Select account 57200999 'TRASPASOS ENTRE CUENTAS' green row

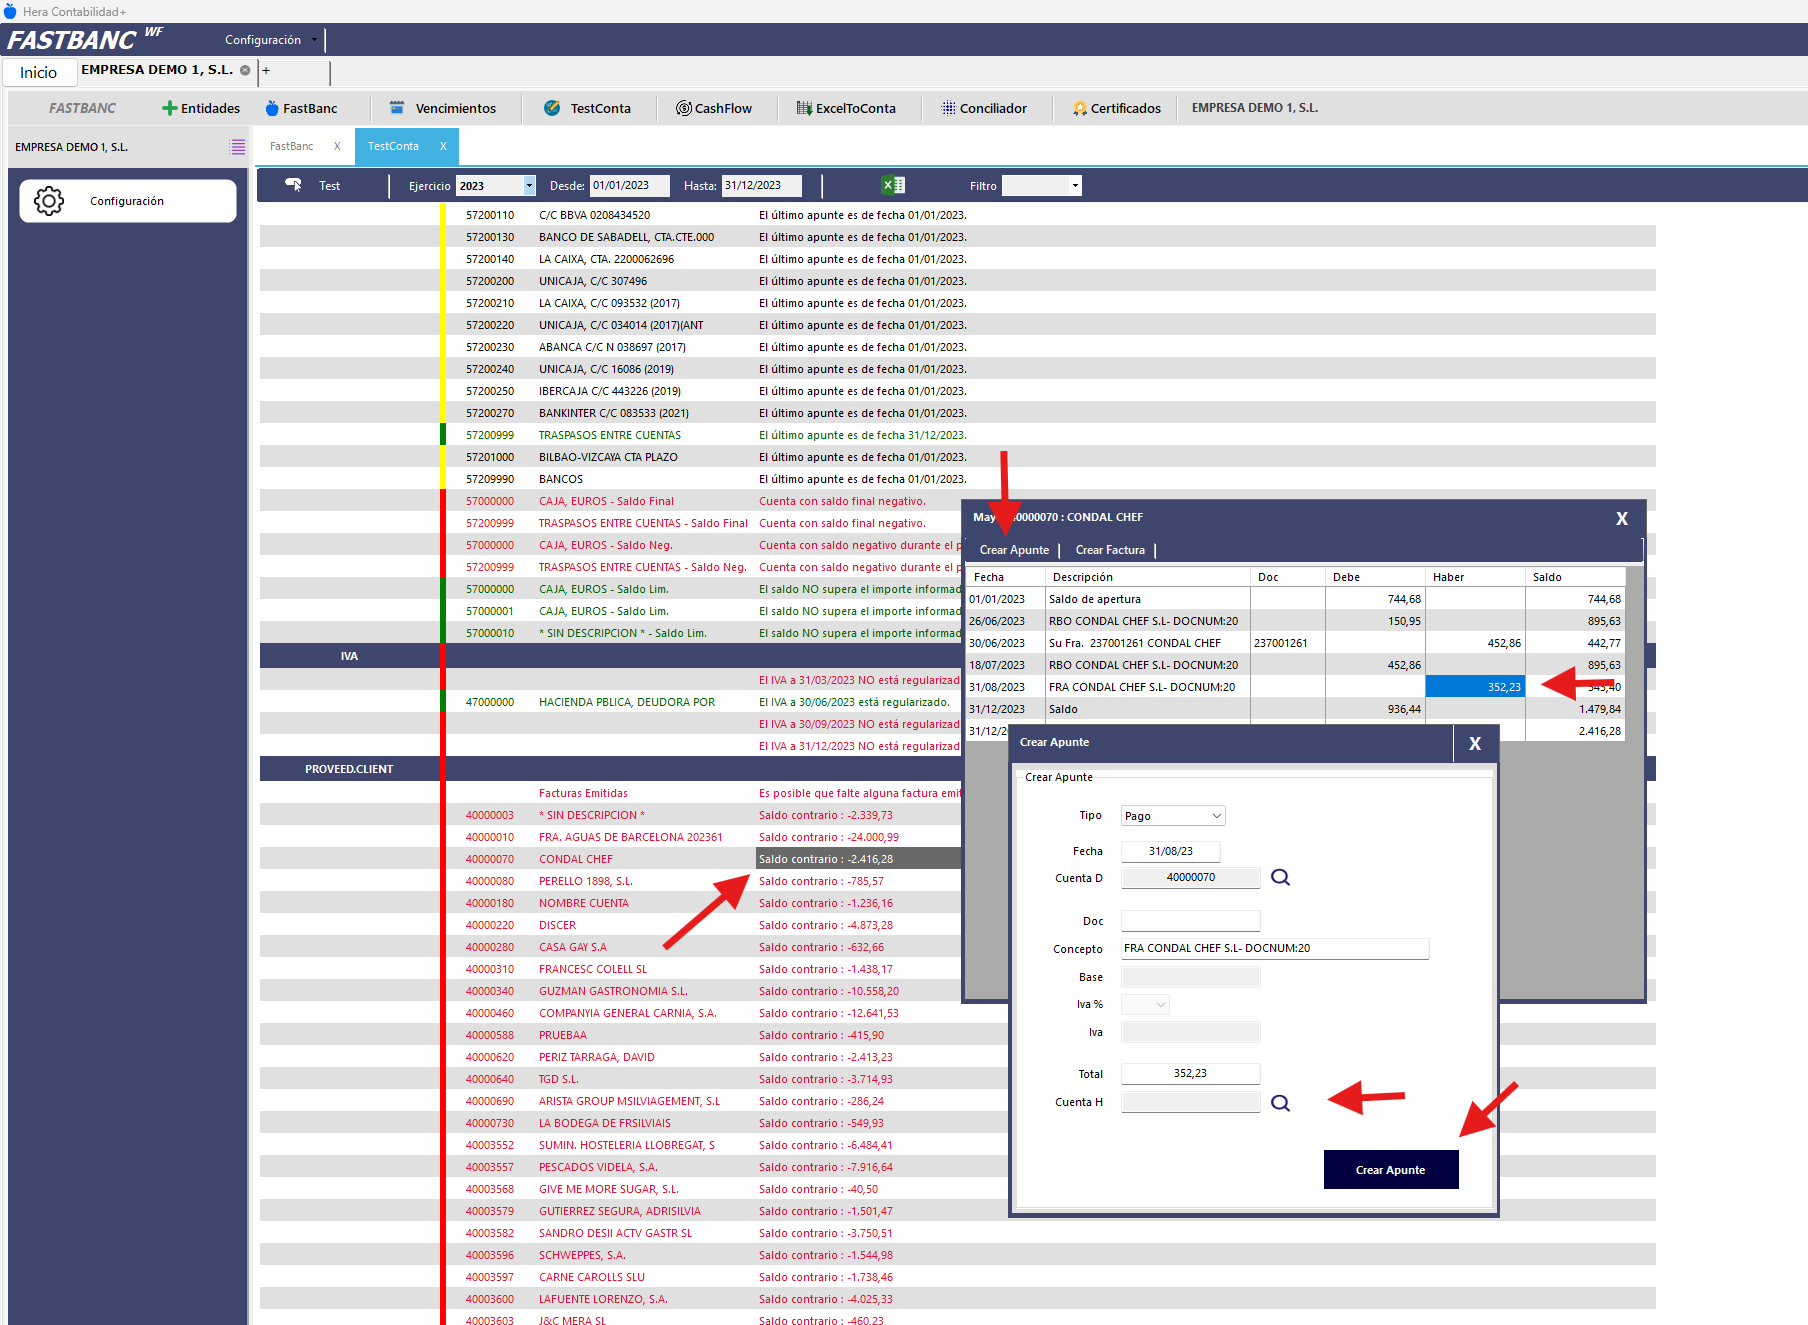tap(958, 435)
